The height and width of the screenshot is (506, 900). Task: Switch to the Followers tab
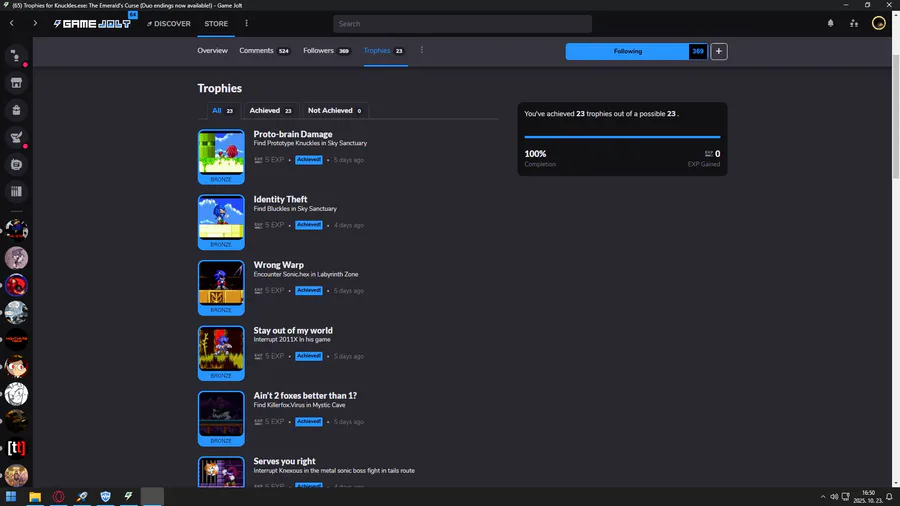coord(327,50)
